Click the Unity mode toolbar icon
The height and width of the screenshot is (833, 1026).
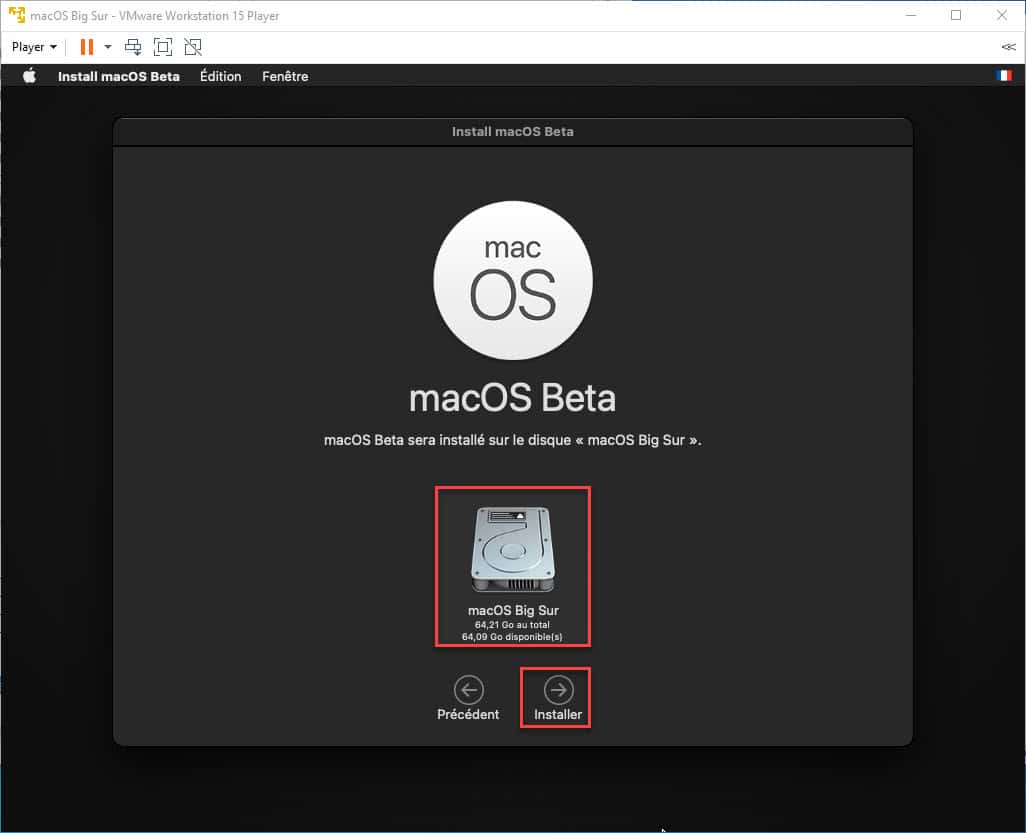click(193, 47)
